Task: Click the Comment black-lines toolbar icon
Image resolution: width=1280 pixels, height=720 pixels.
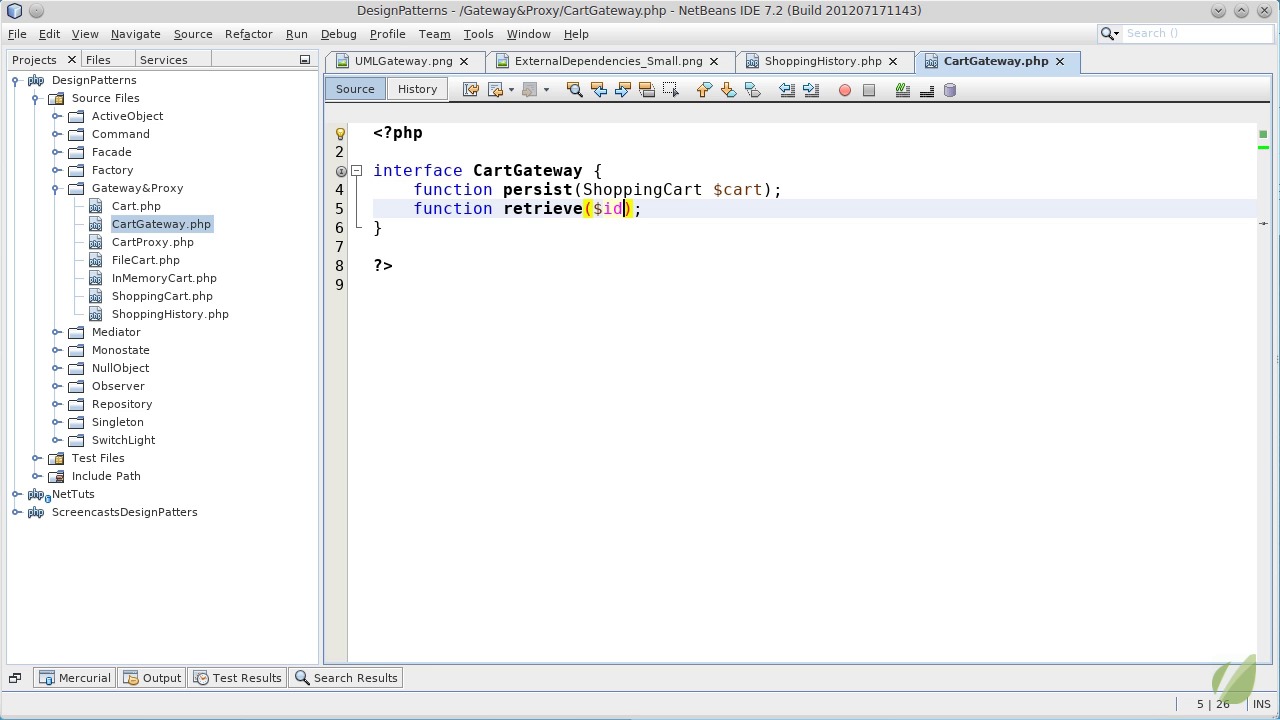Action: pyautogui.click(x=927, y=90)
